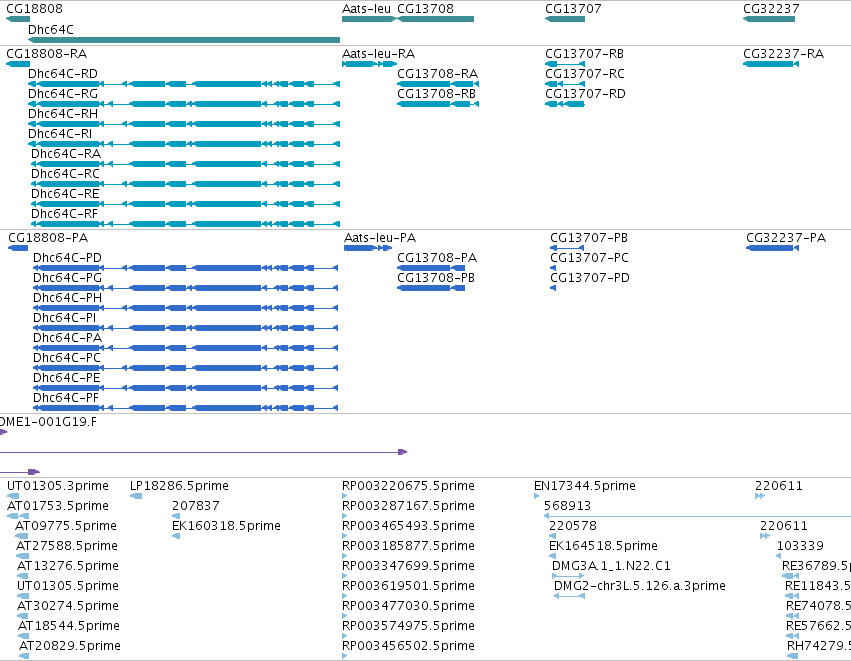Select transcript CG13707-RD

565,104
